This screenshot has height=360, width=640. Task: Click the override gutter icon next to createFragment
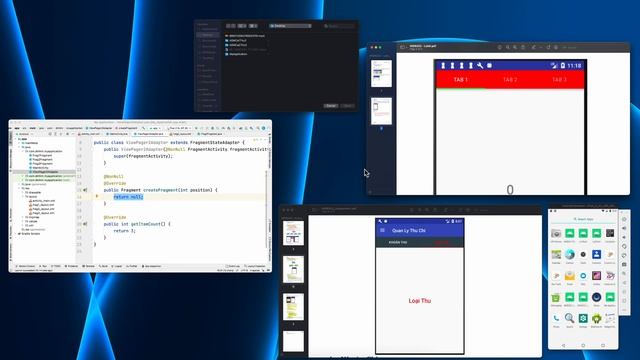pos(85,190)
